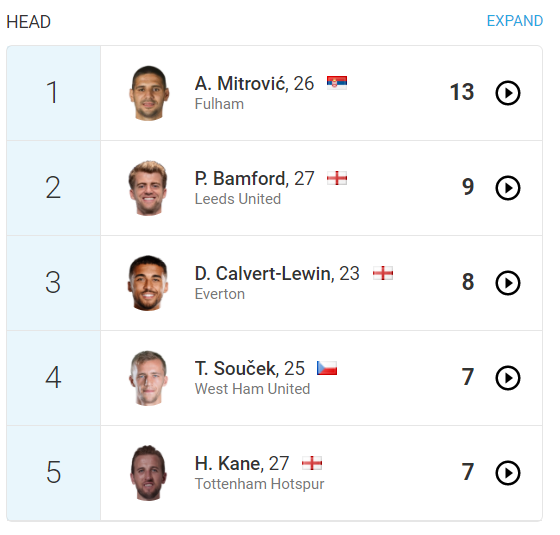The image size is (560, 535).
Task: Play Mitrović's headed goals video
Action: coord(508,93)
